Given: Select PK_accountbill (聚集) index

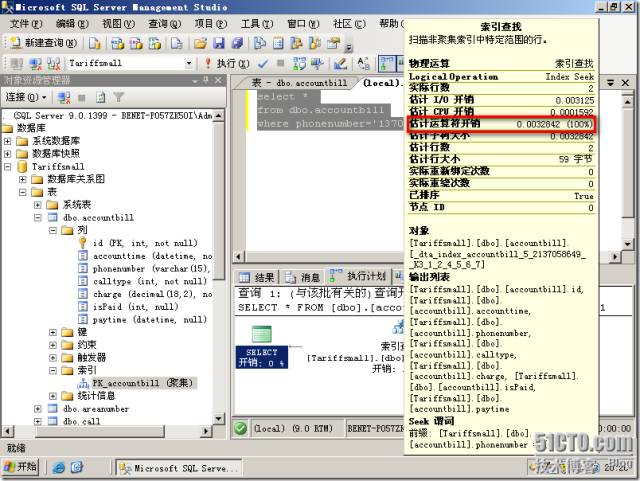Looking at the screenshot, I should (x=142, y=383).
